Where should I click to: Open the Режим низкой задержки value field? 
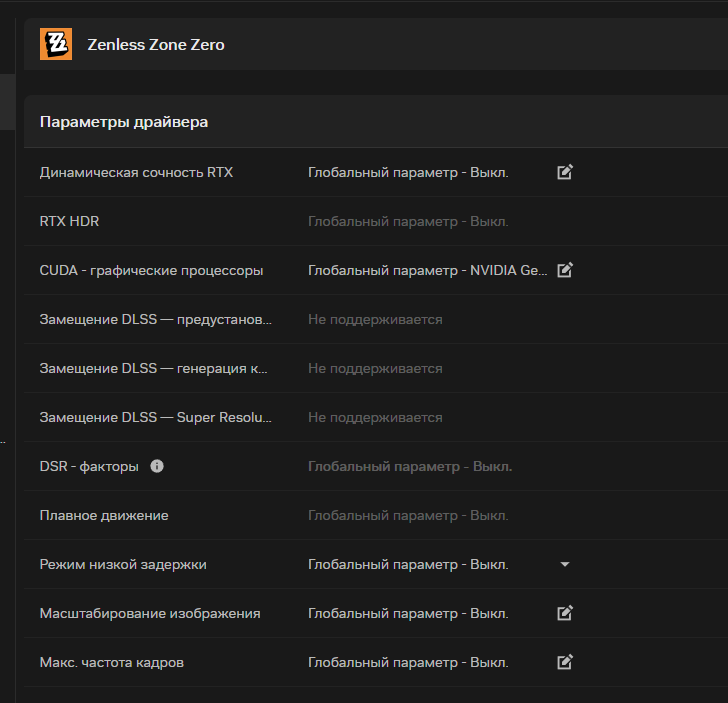tap(408, 564)
